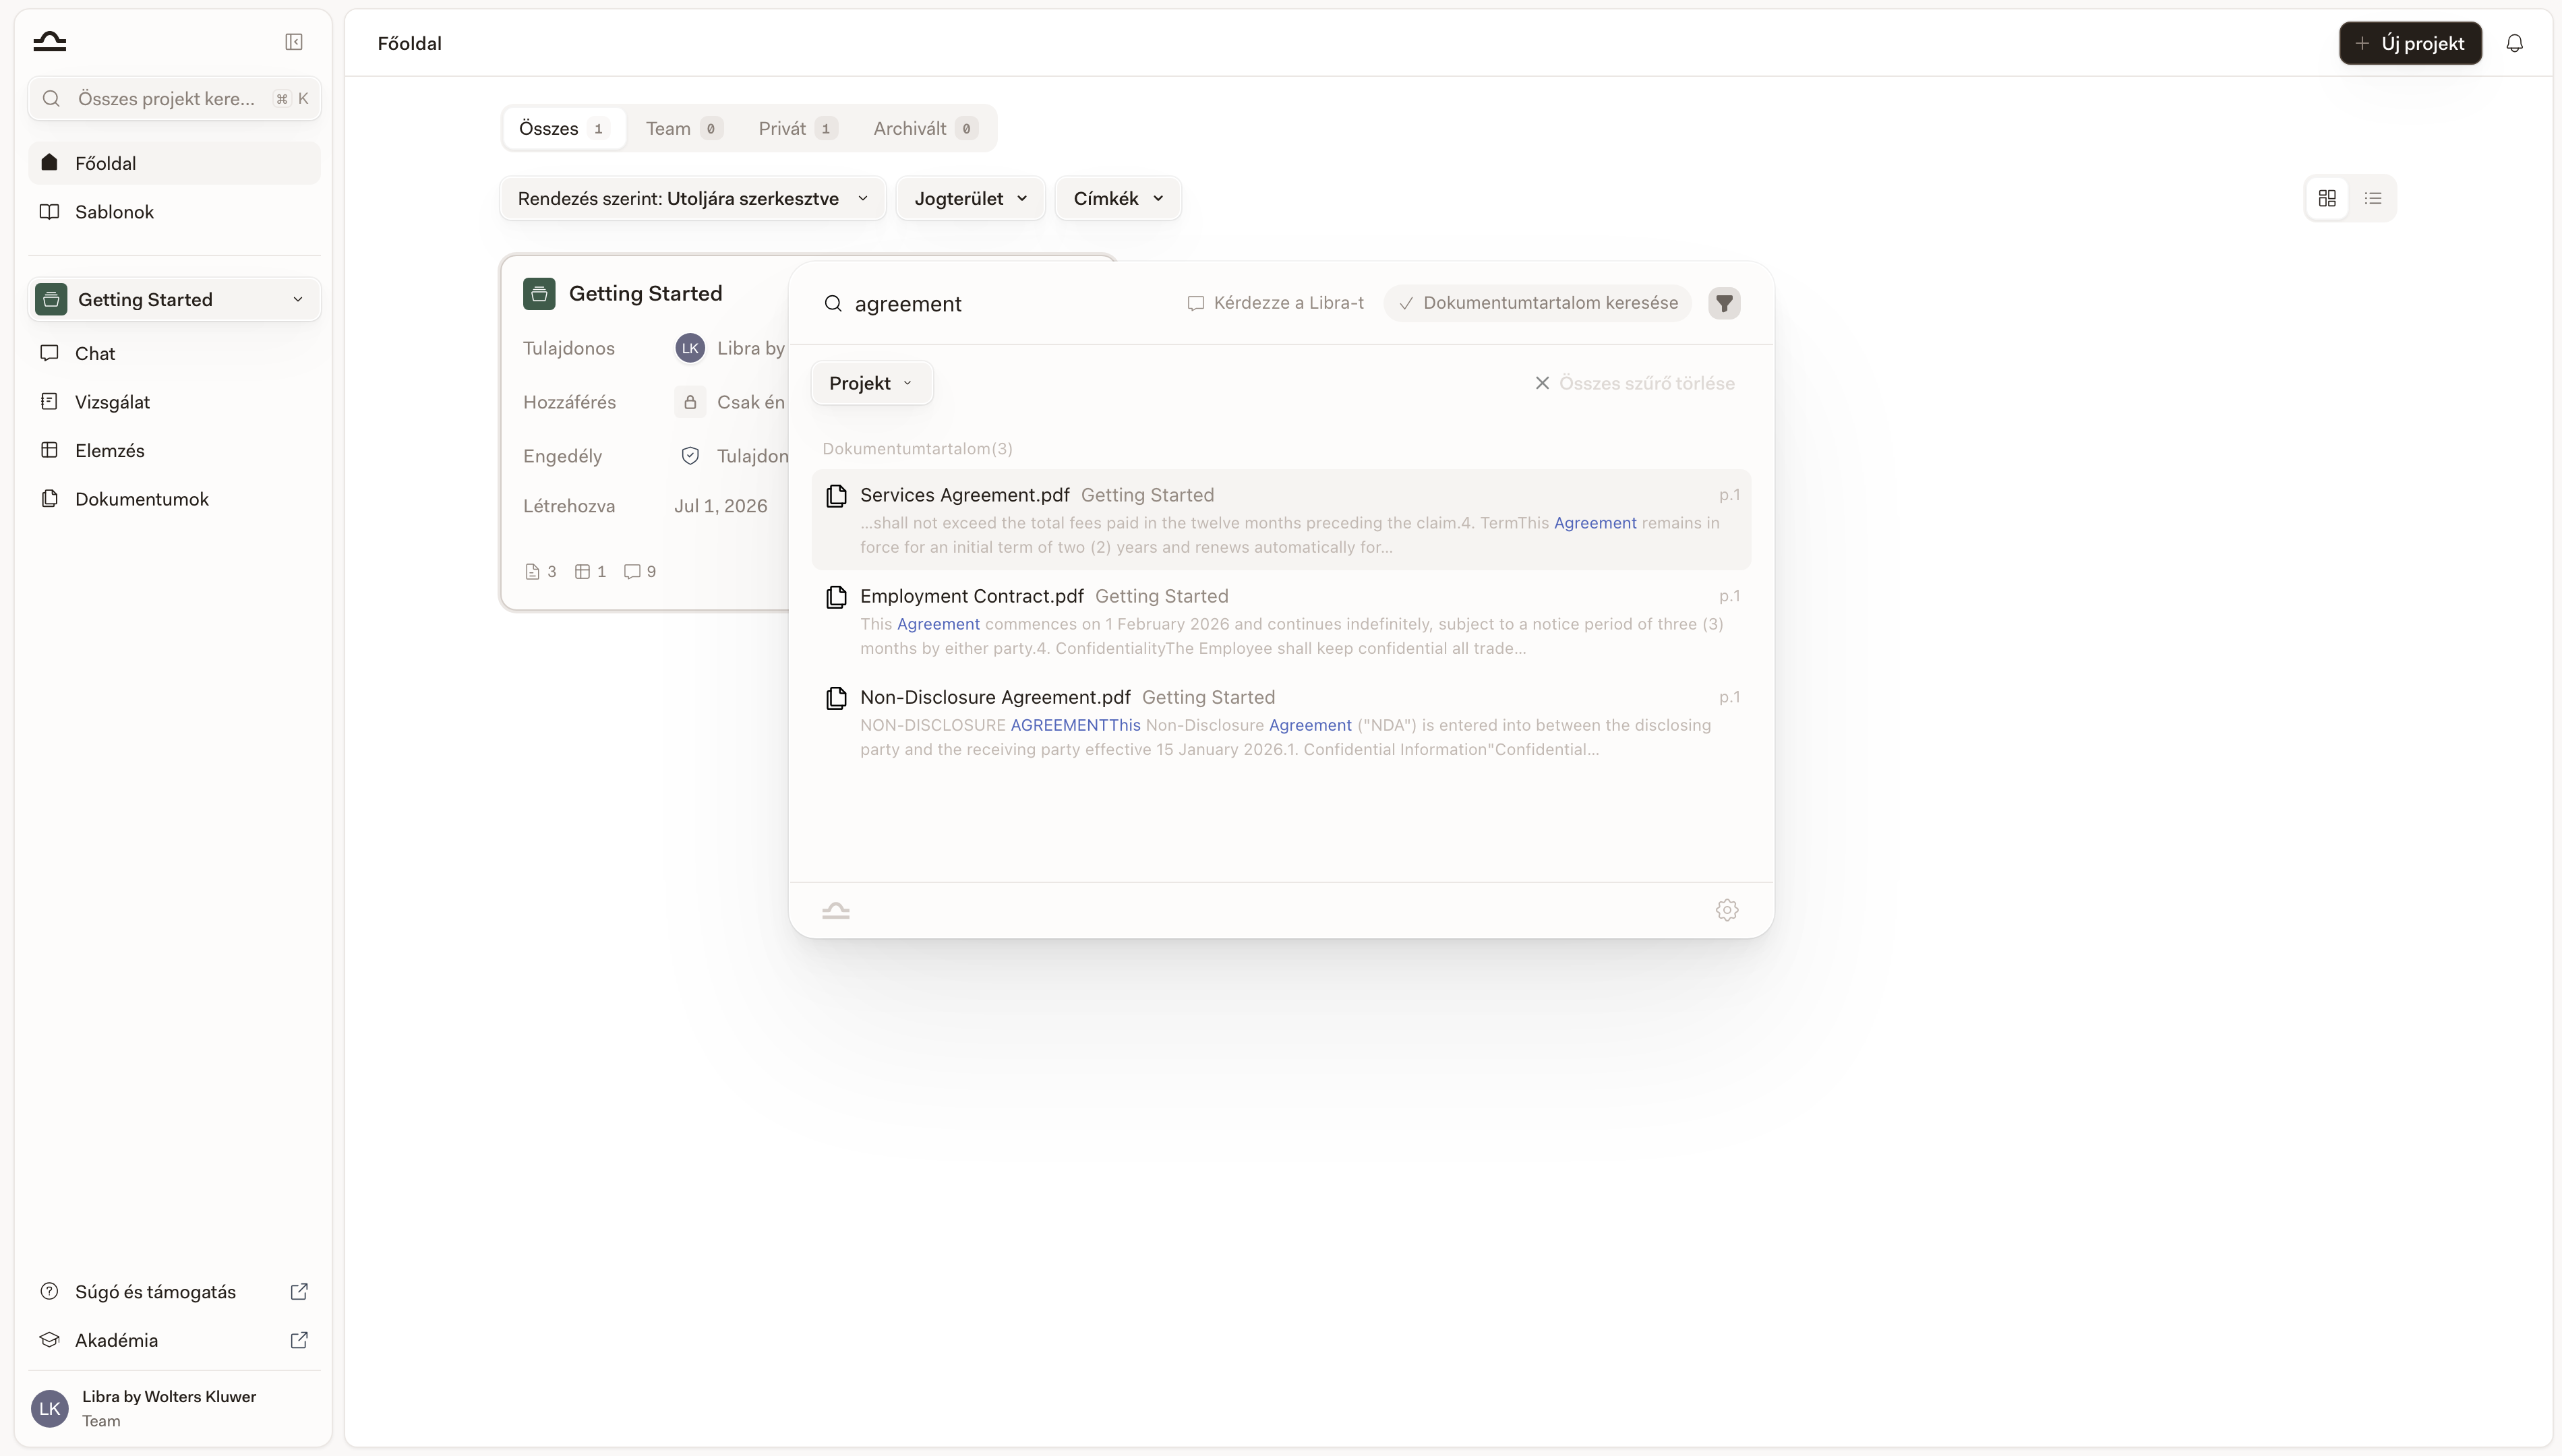Open Rendezés szerint sorting dropdown
The height and width of the screenshot is (1456, 2562).
point(693,198)
